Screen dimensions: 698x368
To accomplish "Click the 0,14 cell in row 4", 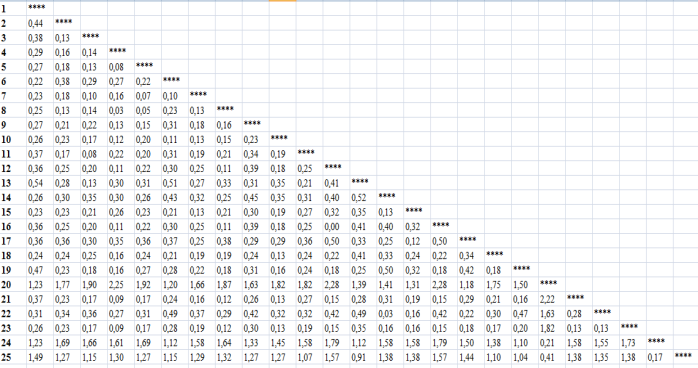I will coord(94,53).
